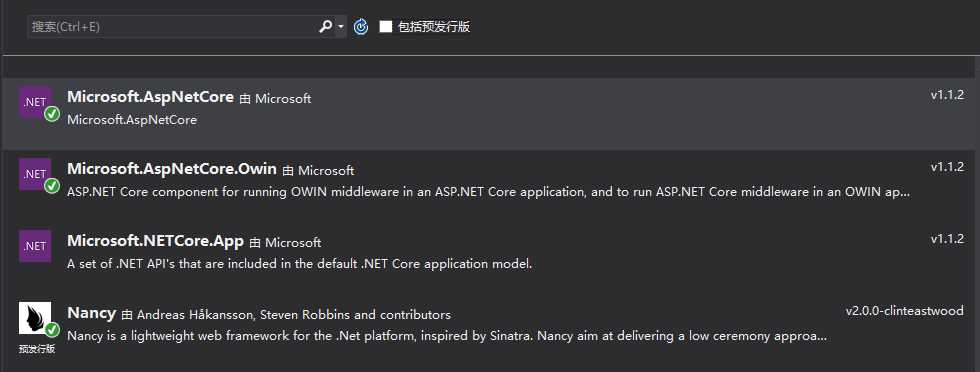Select the Microsoft.NETCore.App package title

155,241
